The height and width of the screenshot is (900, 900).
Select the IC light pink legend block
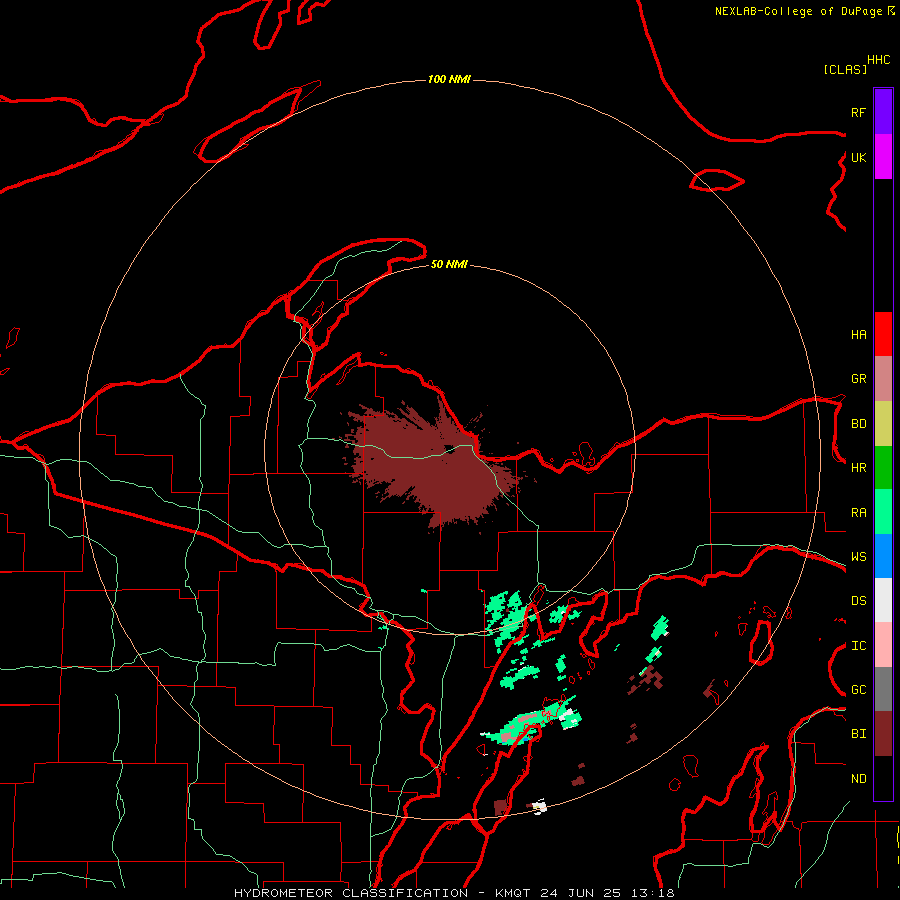[883, 645]
